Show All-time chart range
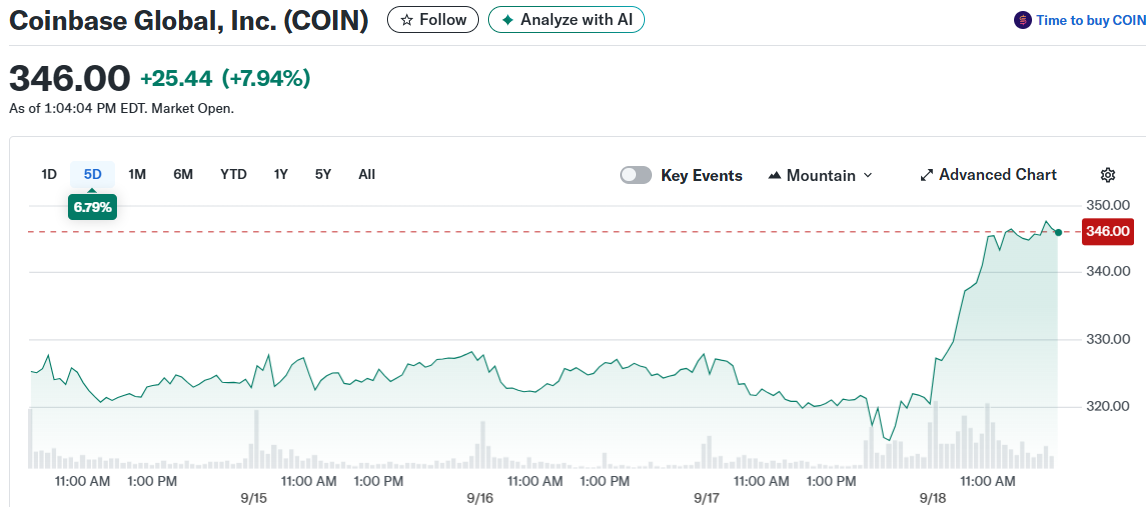The width and height of the screenshot is (1146, 507). (x=367, y=175)
